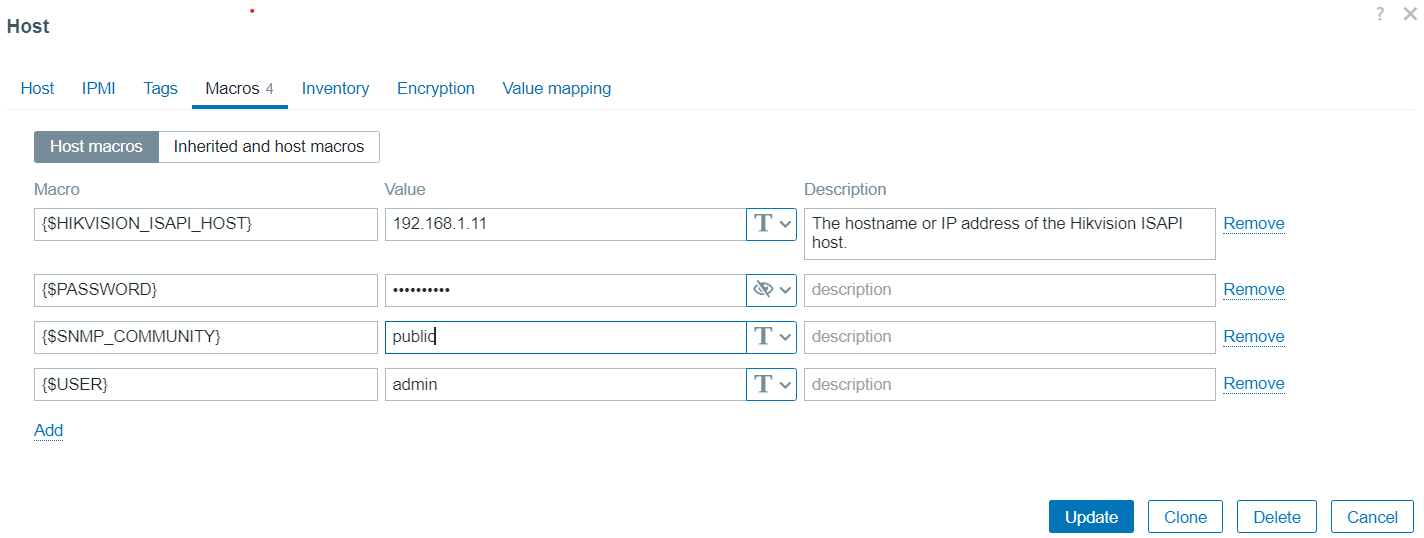Switch to the Inventory tab
This screenshot has height=538, width=1424.
335,88
